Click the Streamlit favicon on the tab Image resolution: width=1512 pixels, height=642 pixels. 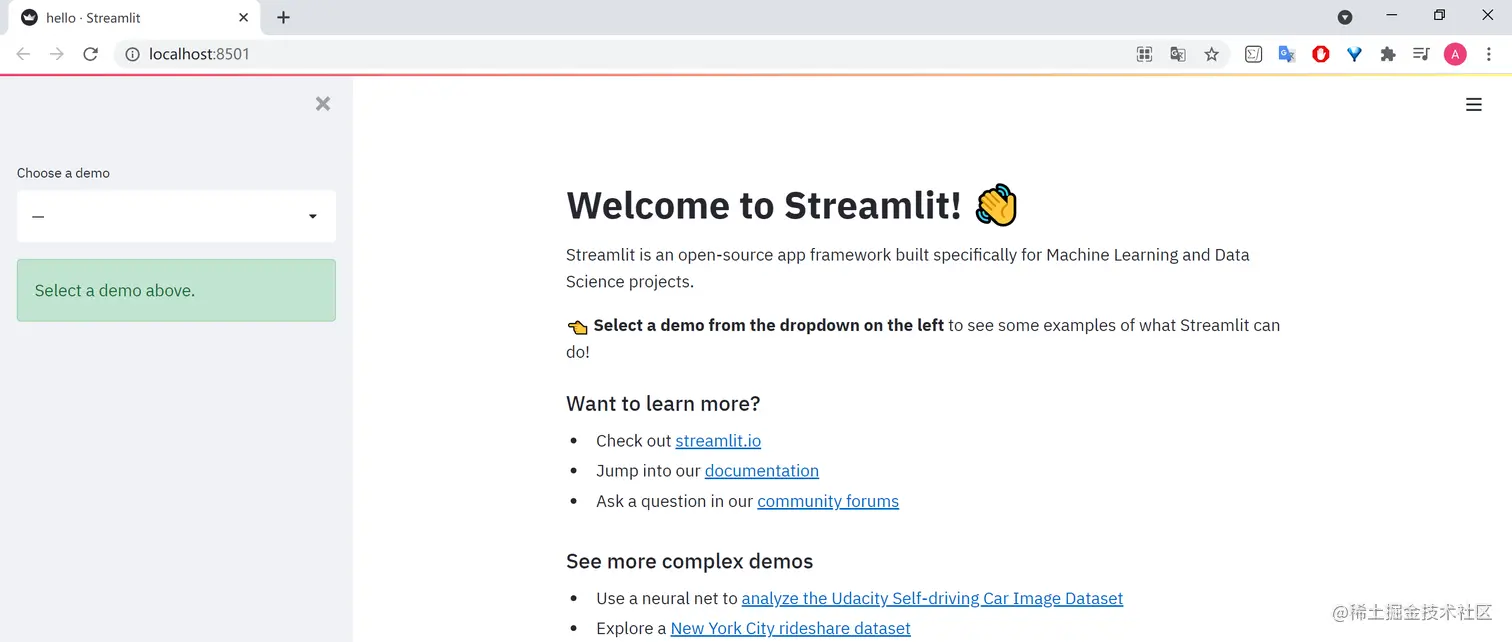pos(29,18)
